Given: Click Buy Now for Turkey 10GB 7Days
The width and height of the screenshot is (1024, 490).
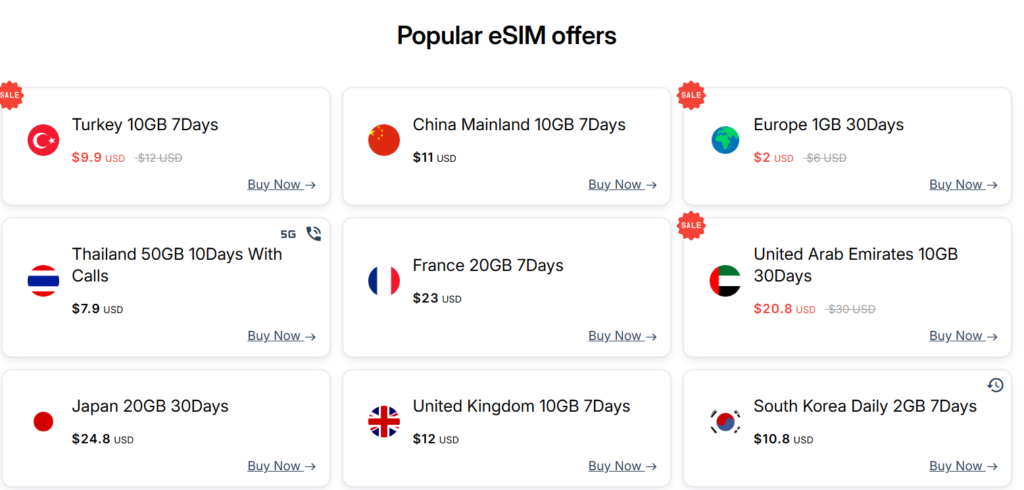Looking at the screenshot, I should coord(281,184).
